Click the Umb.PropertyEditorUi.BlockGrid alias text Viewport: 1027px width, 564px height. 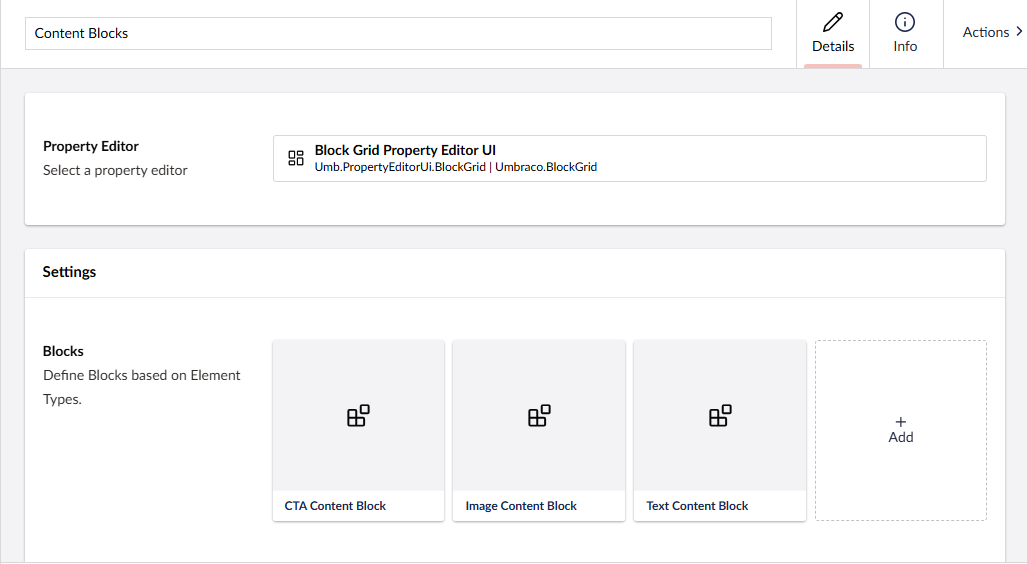(400, 167)
